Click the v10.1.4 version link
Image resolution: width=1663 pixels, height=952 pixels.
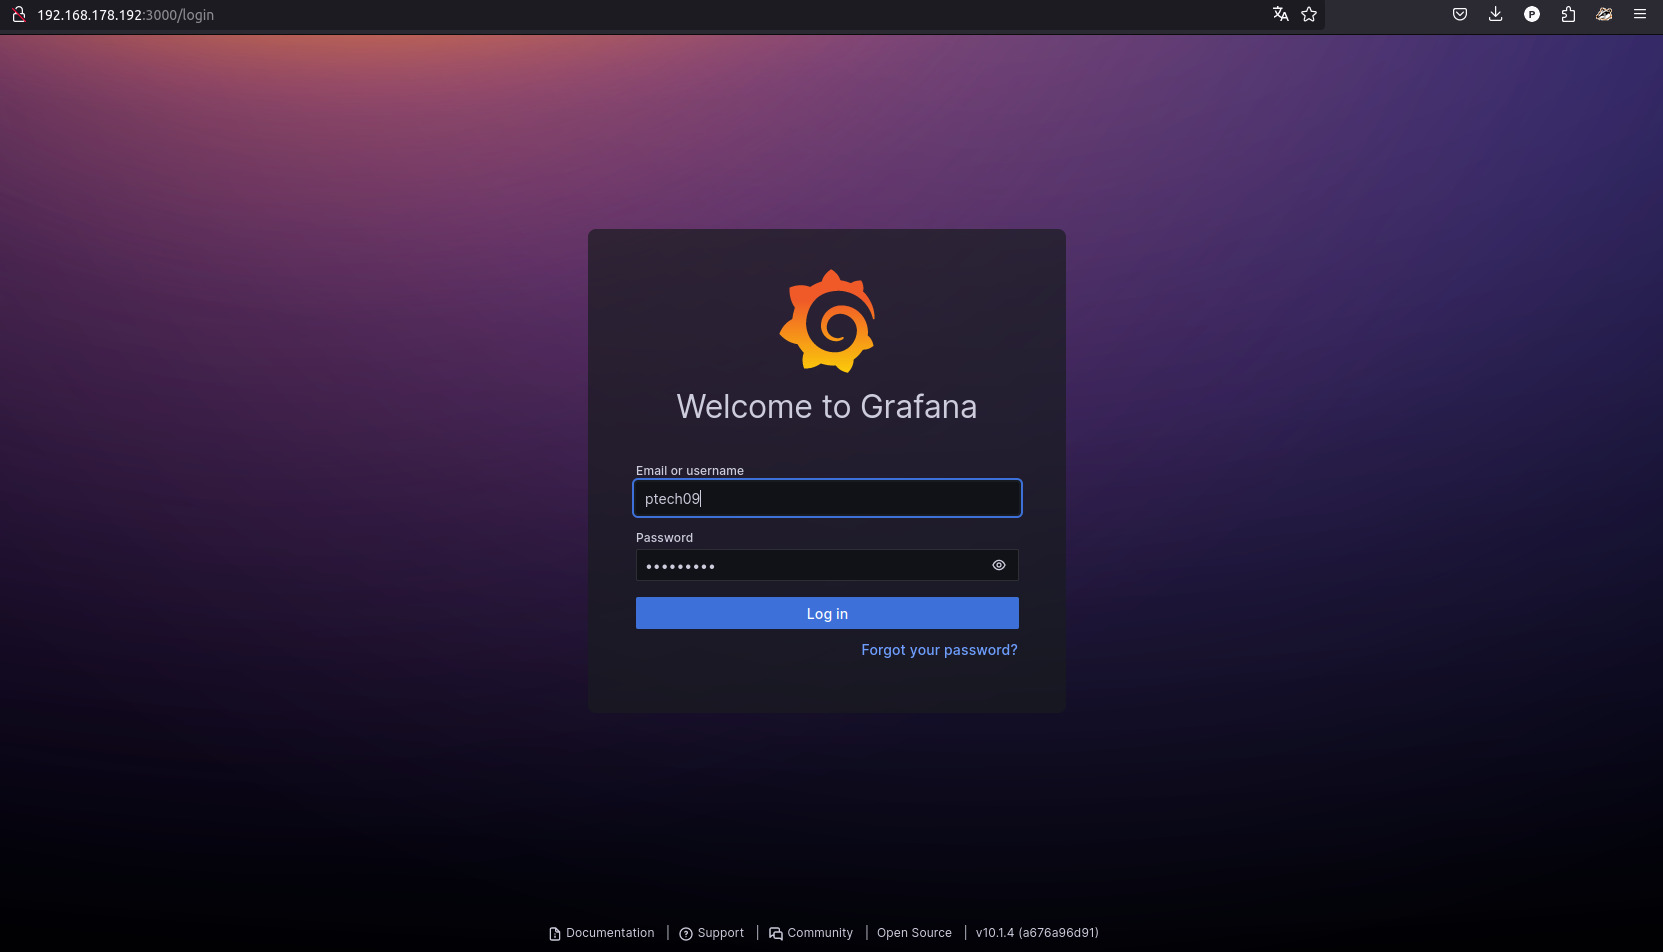coord(1037,933)
